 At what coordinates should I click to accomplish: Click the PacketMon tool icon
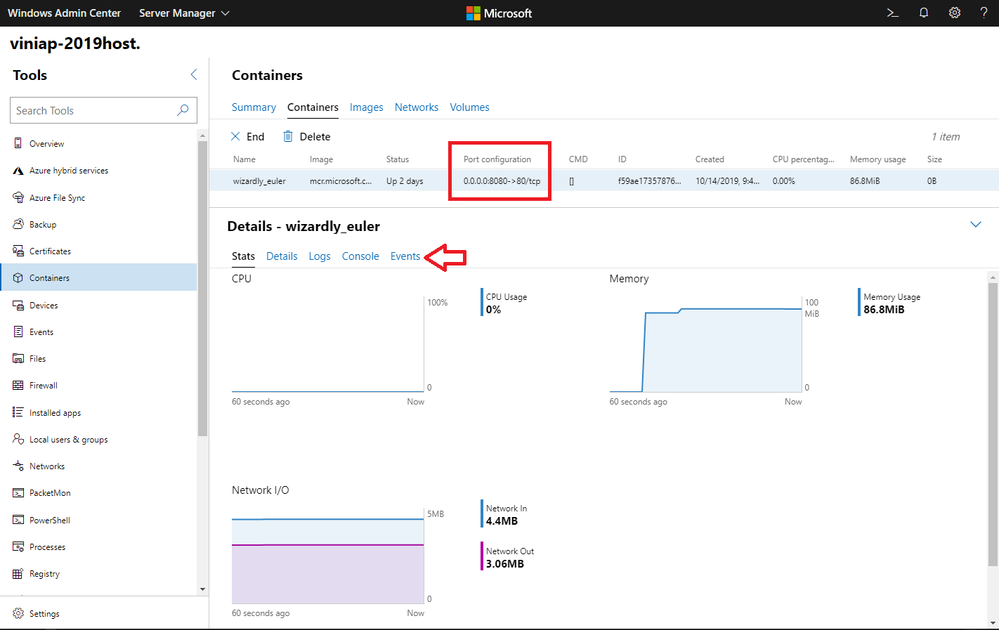tap(18, 493)
